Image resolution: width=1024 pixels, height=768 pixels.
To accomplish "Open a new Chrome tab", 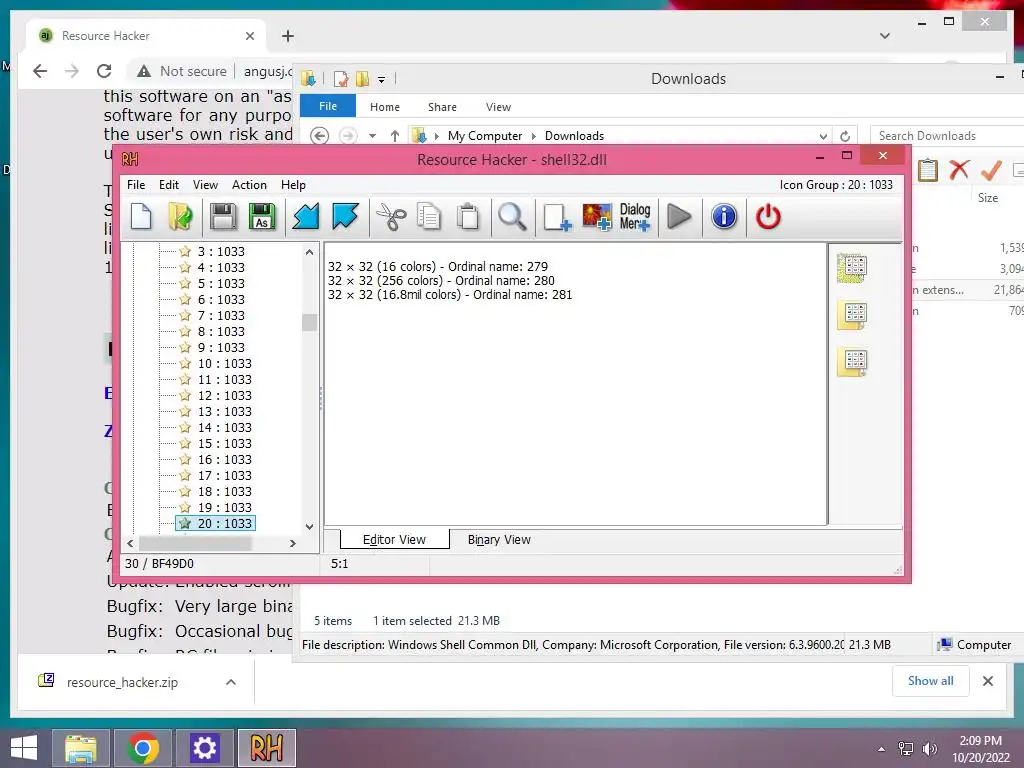I will click(x=287, y=36).
